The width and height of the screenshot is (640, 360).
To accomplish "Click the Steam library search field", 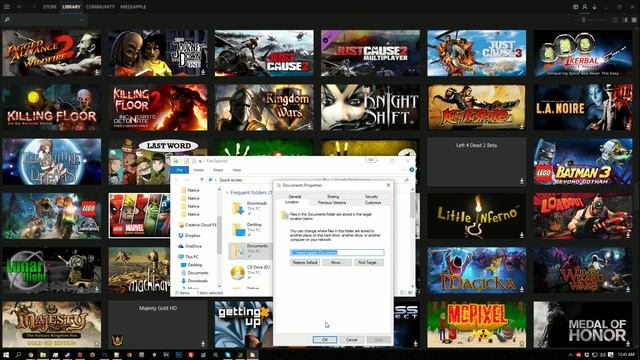I will tap(45, 20).
